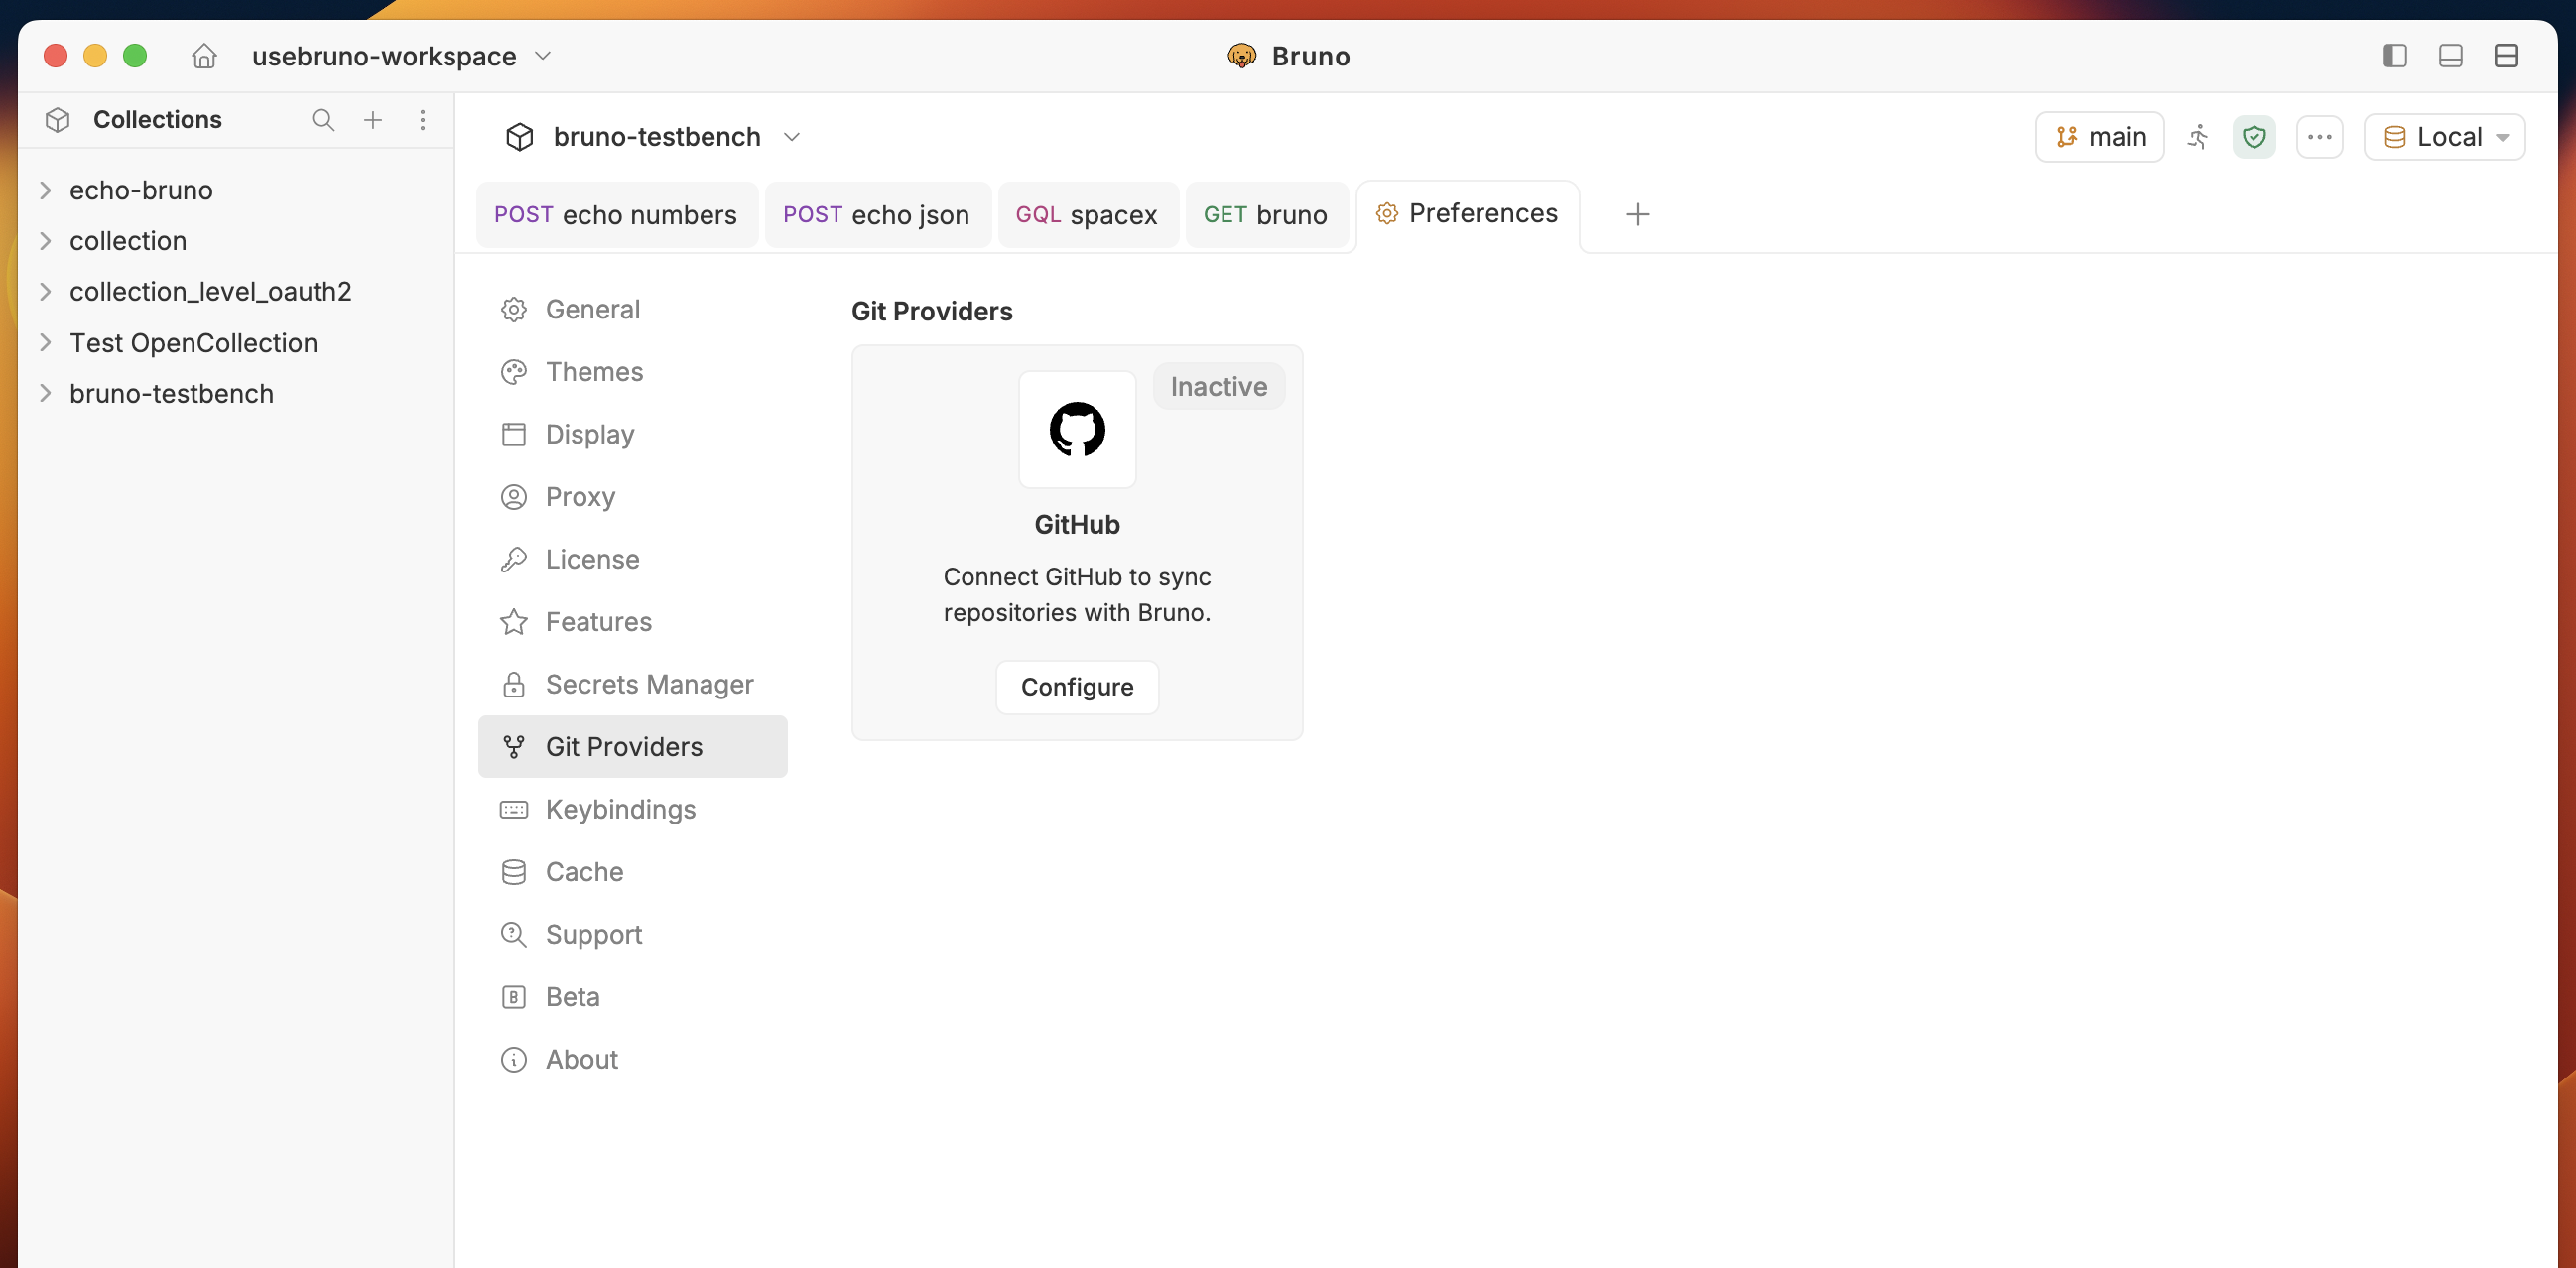Click the collection runner icon
Viewport: 2576px width, 1268px height.
click(x=2199, y=137)
